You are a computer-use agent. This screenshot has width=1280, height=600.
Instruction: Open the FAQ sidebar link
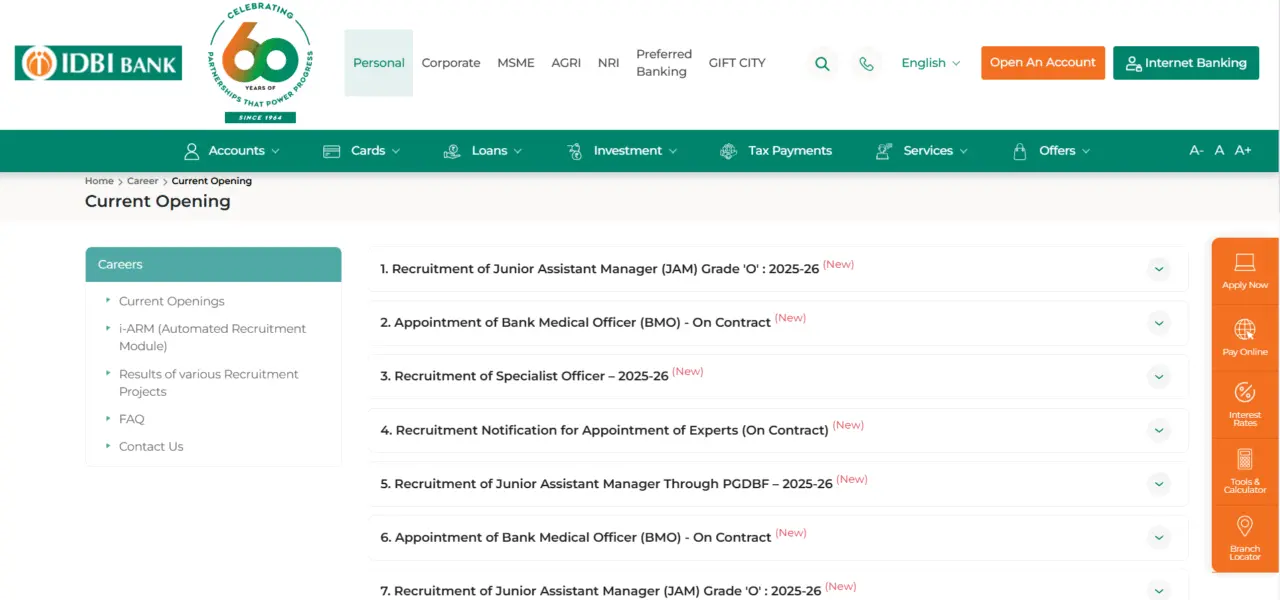point(132,419)
